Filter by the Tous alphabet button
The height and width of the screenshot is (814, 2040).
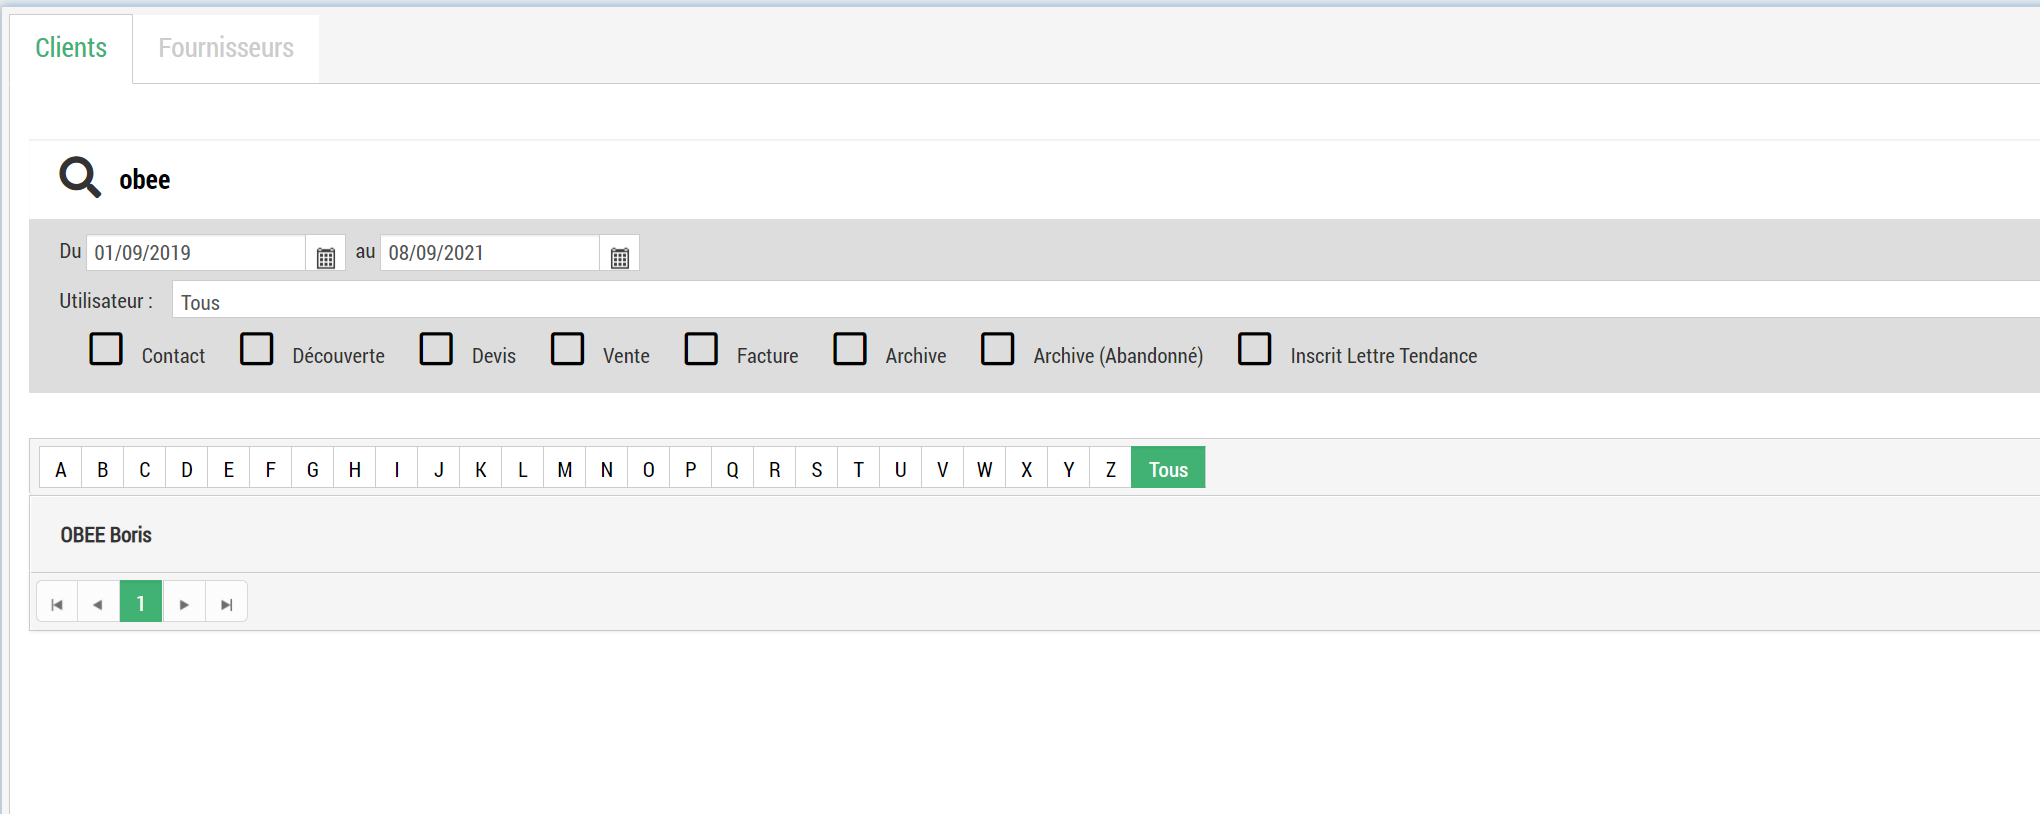(x=1167, y=469)
